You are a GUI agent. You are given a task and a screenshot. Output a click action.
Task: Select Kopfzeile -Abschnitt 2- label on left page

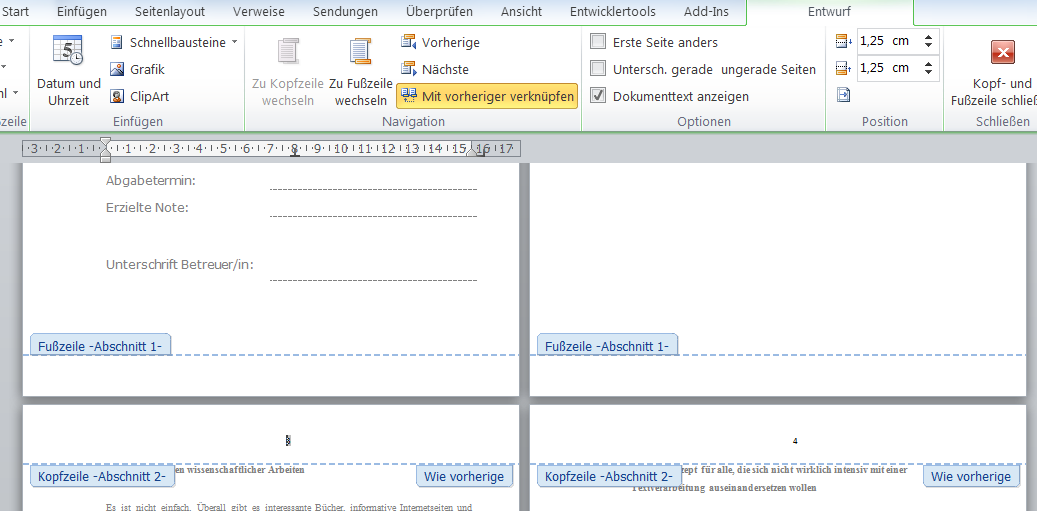coord(103,477)
